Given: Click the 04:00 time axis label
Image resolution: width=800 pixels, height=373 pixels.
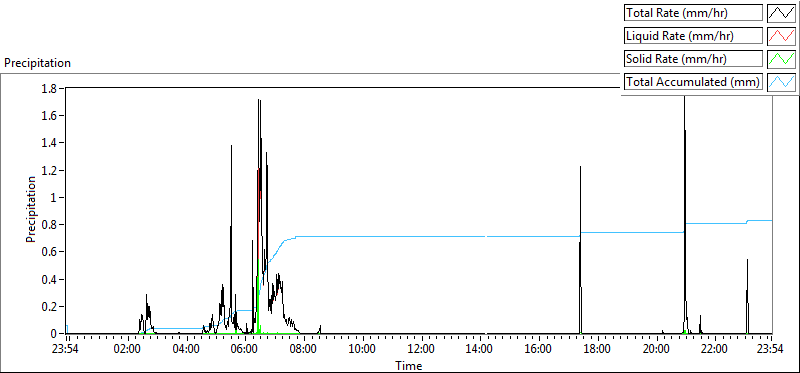Looking at the screenshot, I should [x=186, y=350].
